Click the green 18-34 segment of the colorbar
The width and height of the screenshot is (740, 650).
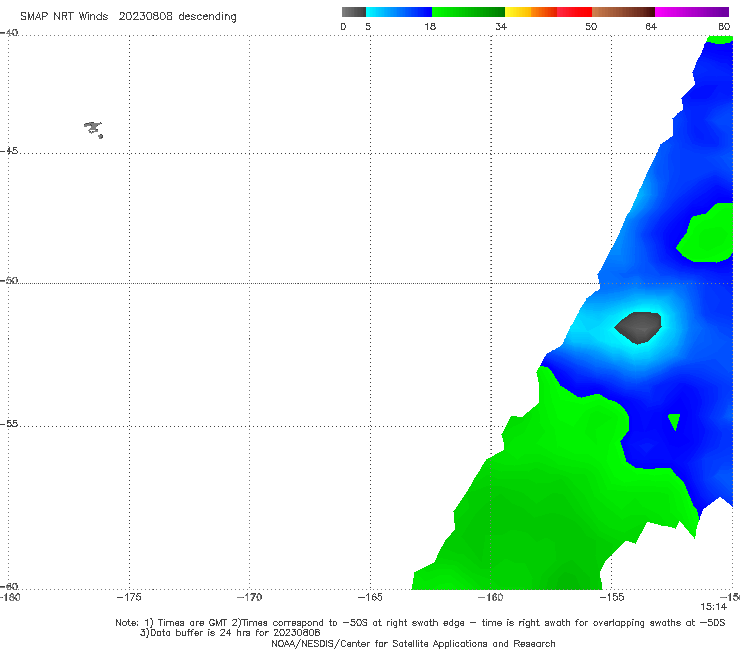[x=468, y=12]
